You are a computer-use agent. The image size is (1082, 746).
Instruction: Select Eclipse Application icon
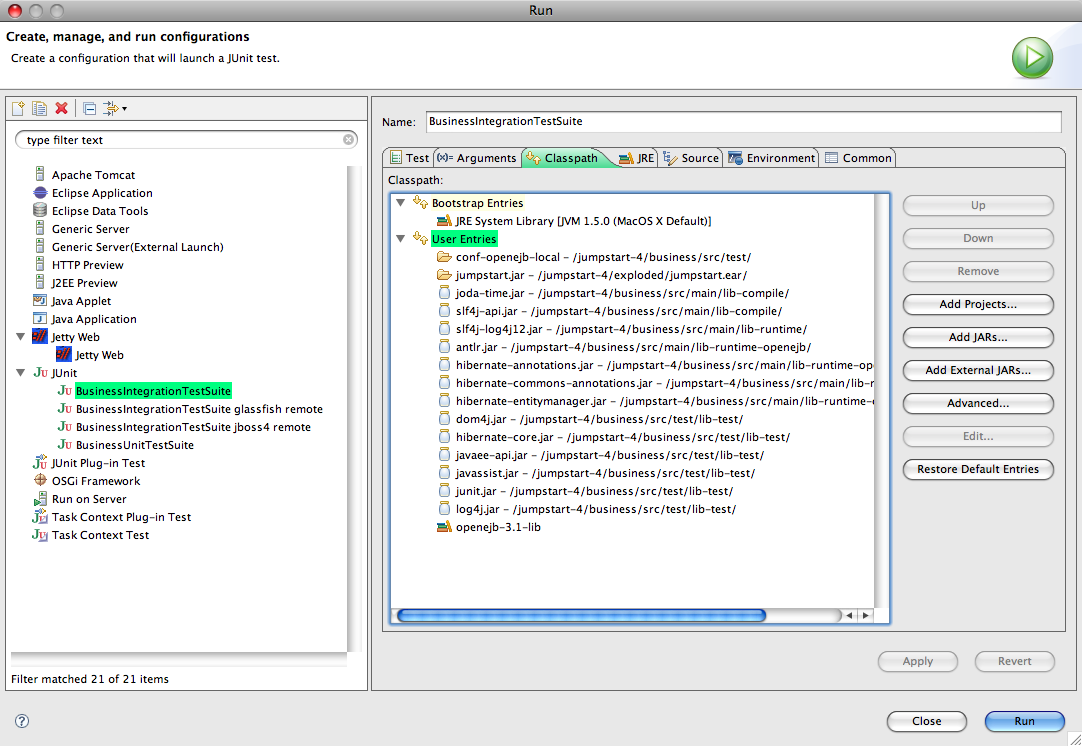(x=40, y=193)
